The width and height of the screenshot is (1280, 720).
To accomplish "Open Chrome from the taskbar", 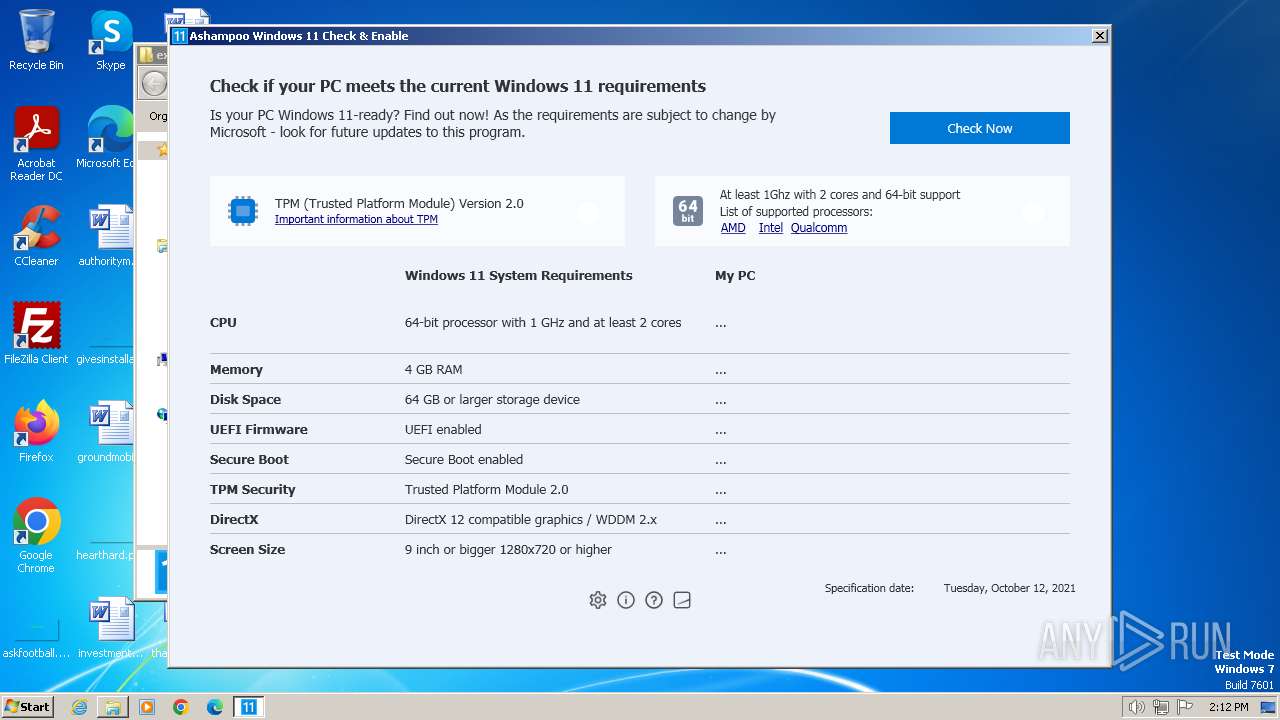I will [181, 707].
